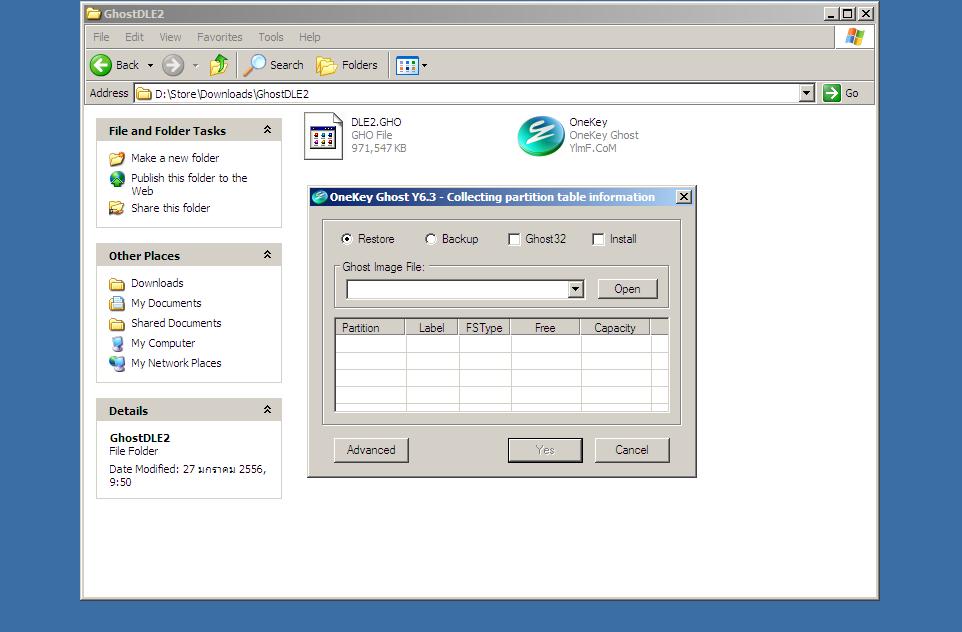
Task: Toggle the Folders pane
Action: point(347,65)
